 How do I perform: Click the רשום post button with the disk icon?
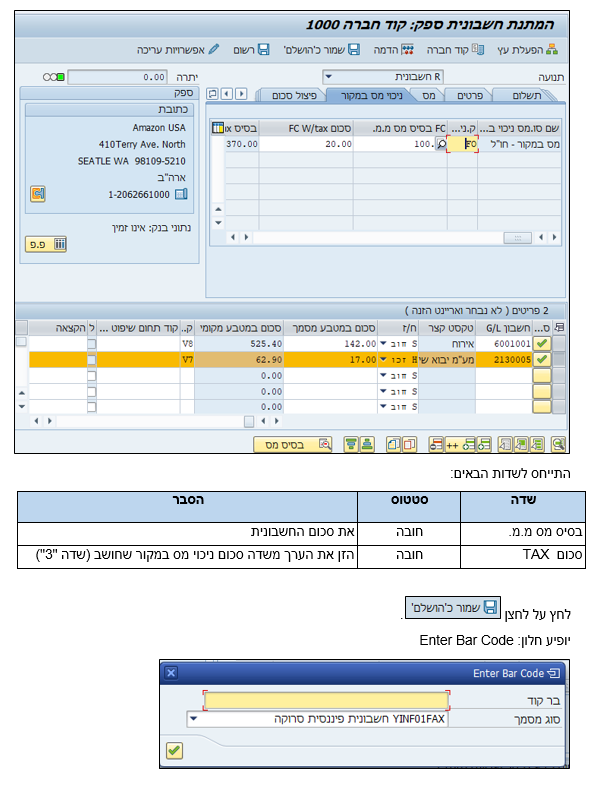click(x=251, y=50)
